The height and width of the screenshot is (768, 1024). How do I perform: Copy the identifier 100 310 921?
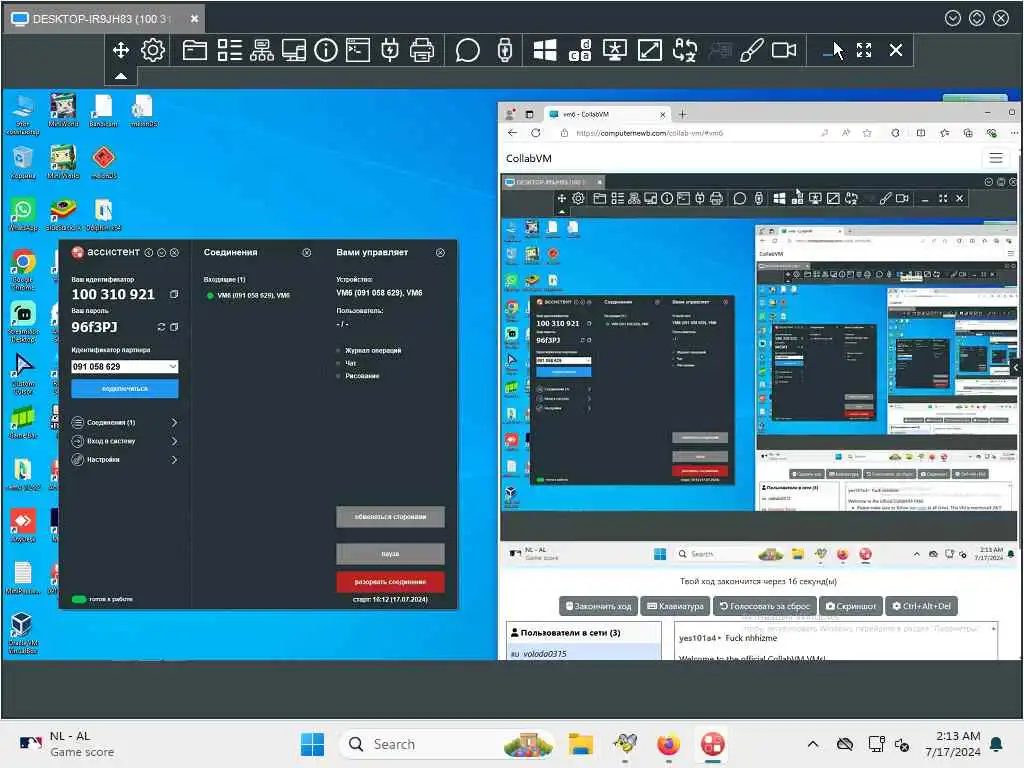(x=174, y=295)
